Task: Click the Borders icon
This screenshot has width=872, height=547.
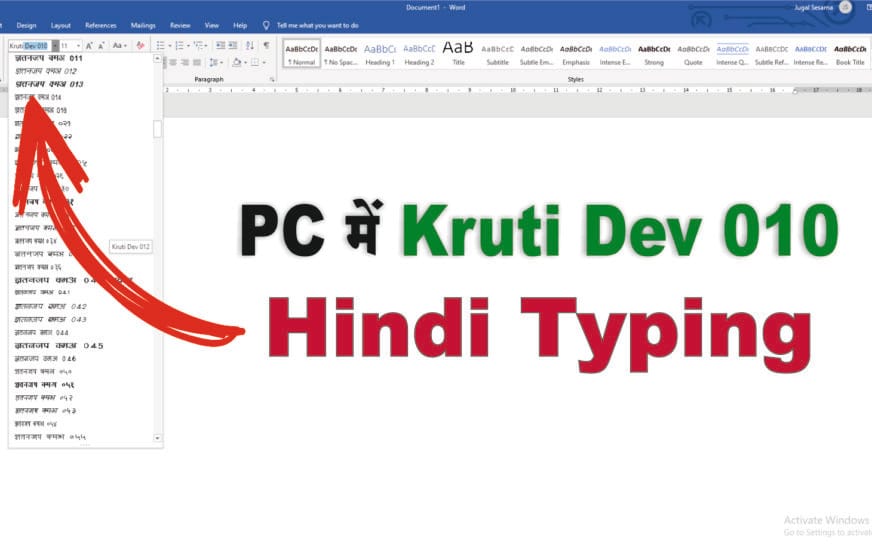Action: pyautogui.click(x=255, y=62)
